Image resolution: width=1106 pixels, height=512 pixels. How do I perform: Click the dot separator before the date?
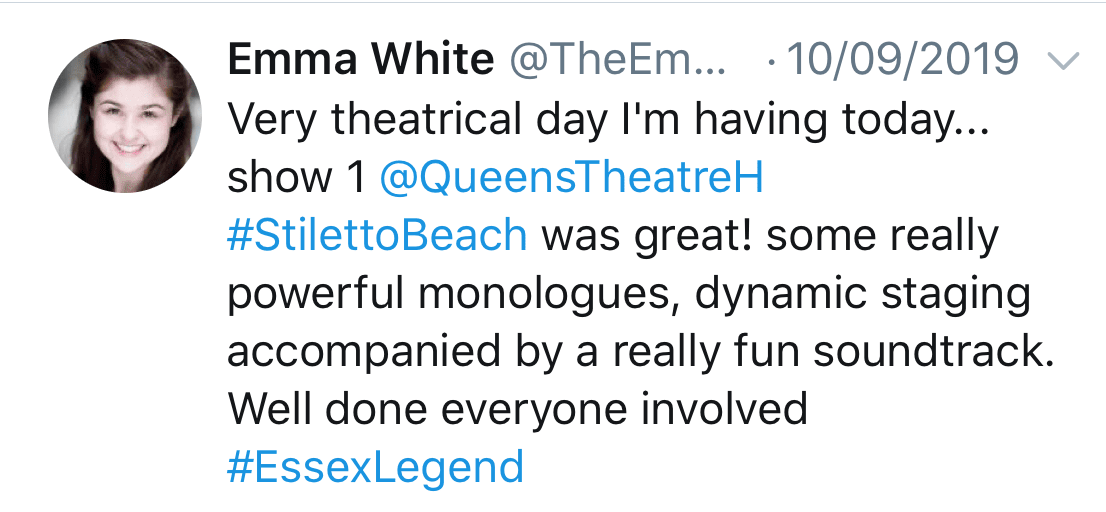769,62
